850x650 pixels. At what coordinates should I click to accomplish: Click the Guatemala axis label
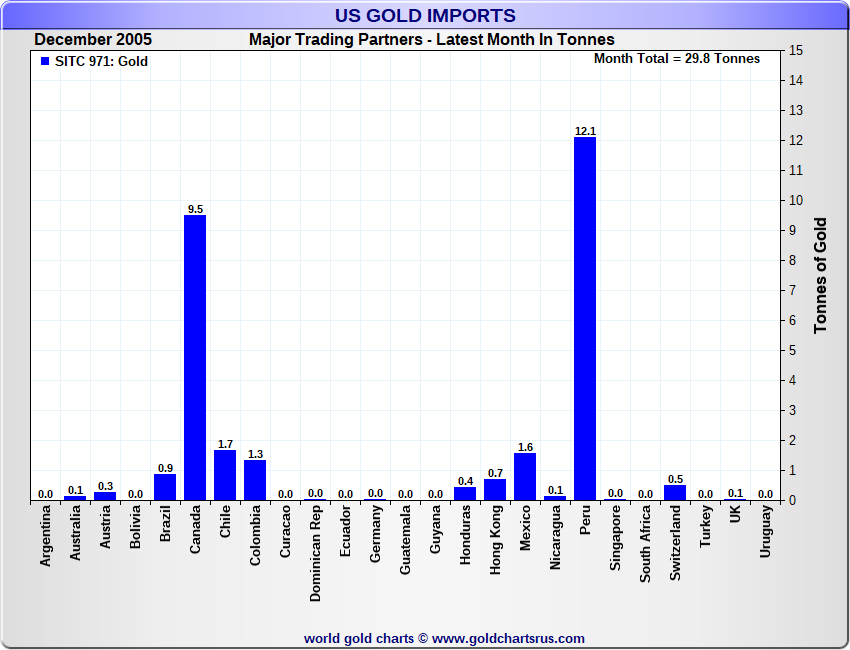pos(405,539)
